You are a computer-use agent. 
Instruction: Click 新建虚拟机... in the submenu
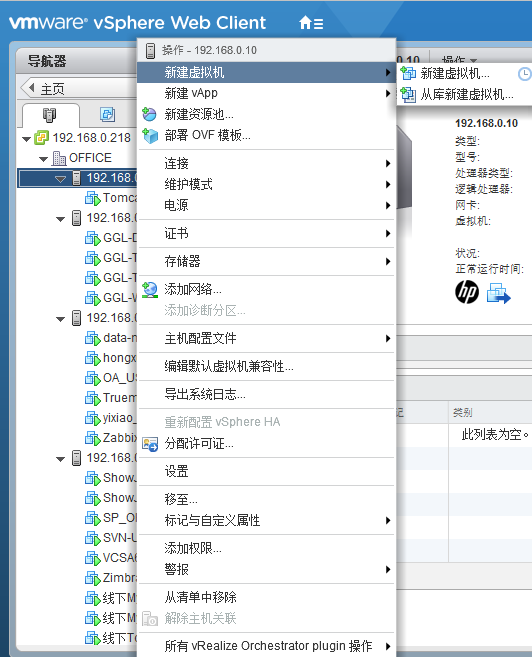[455, 74]
